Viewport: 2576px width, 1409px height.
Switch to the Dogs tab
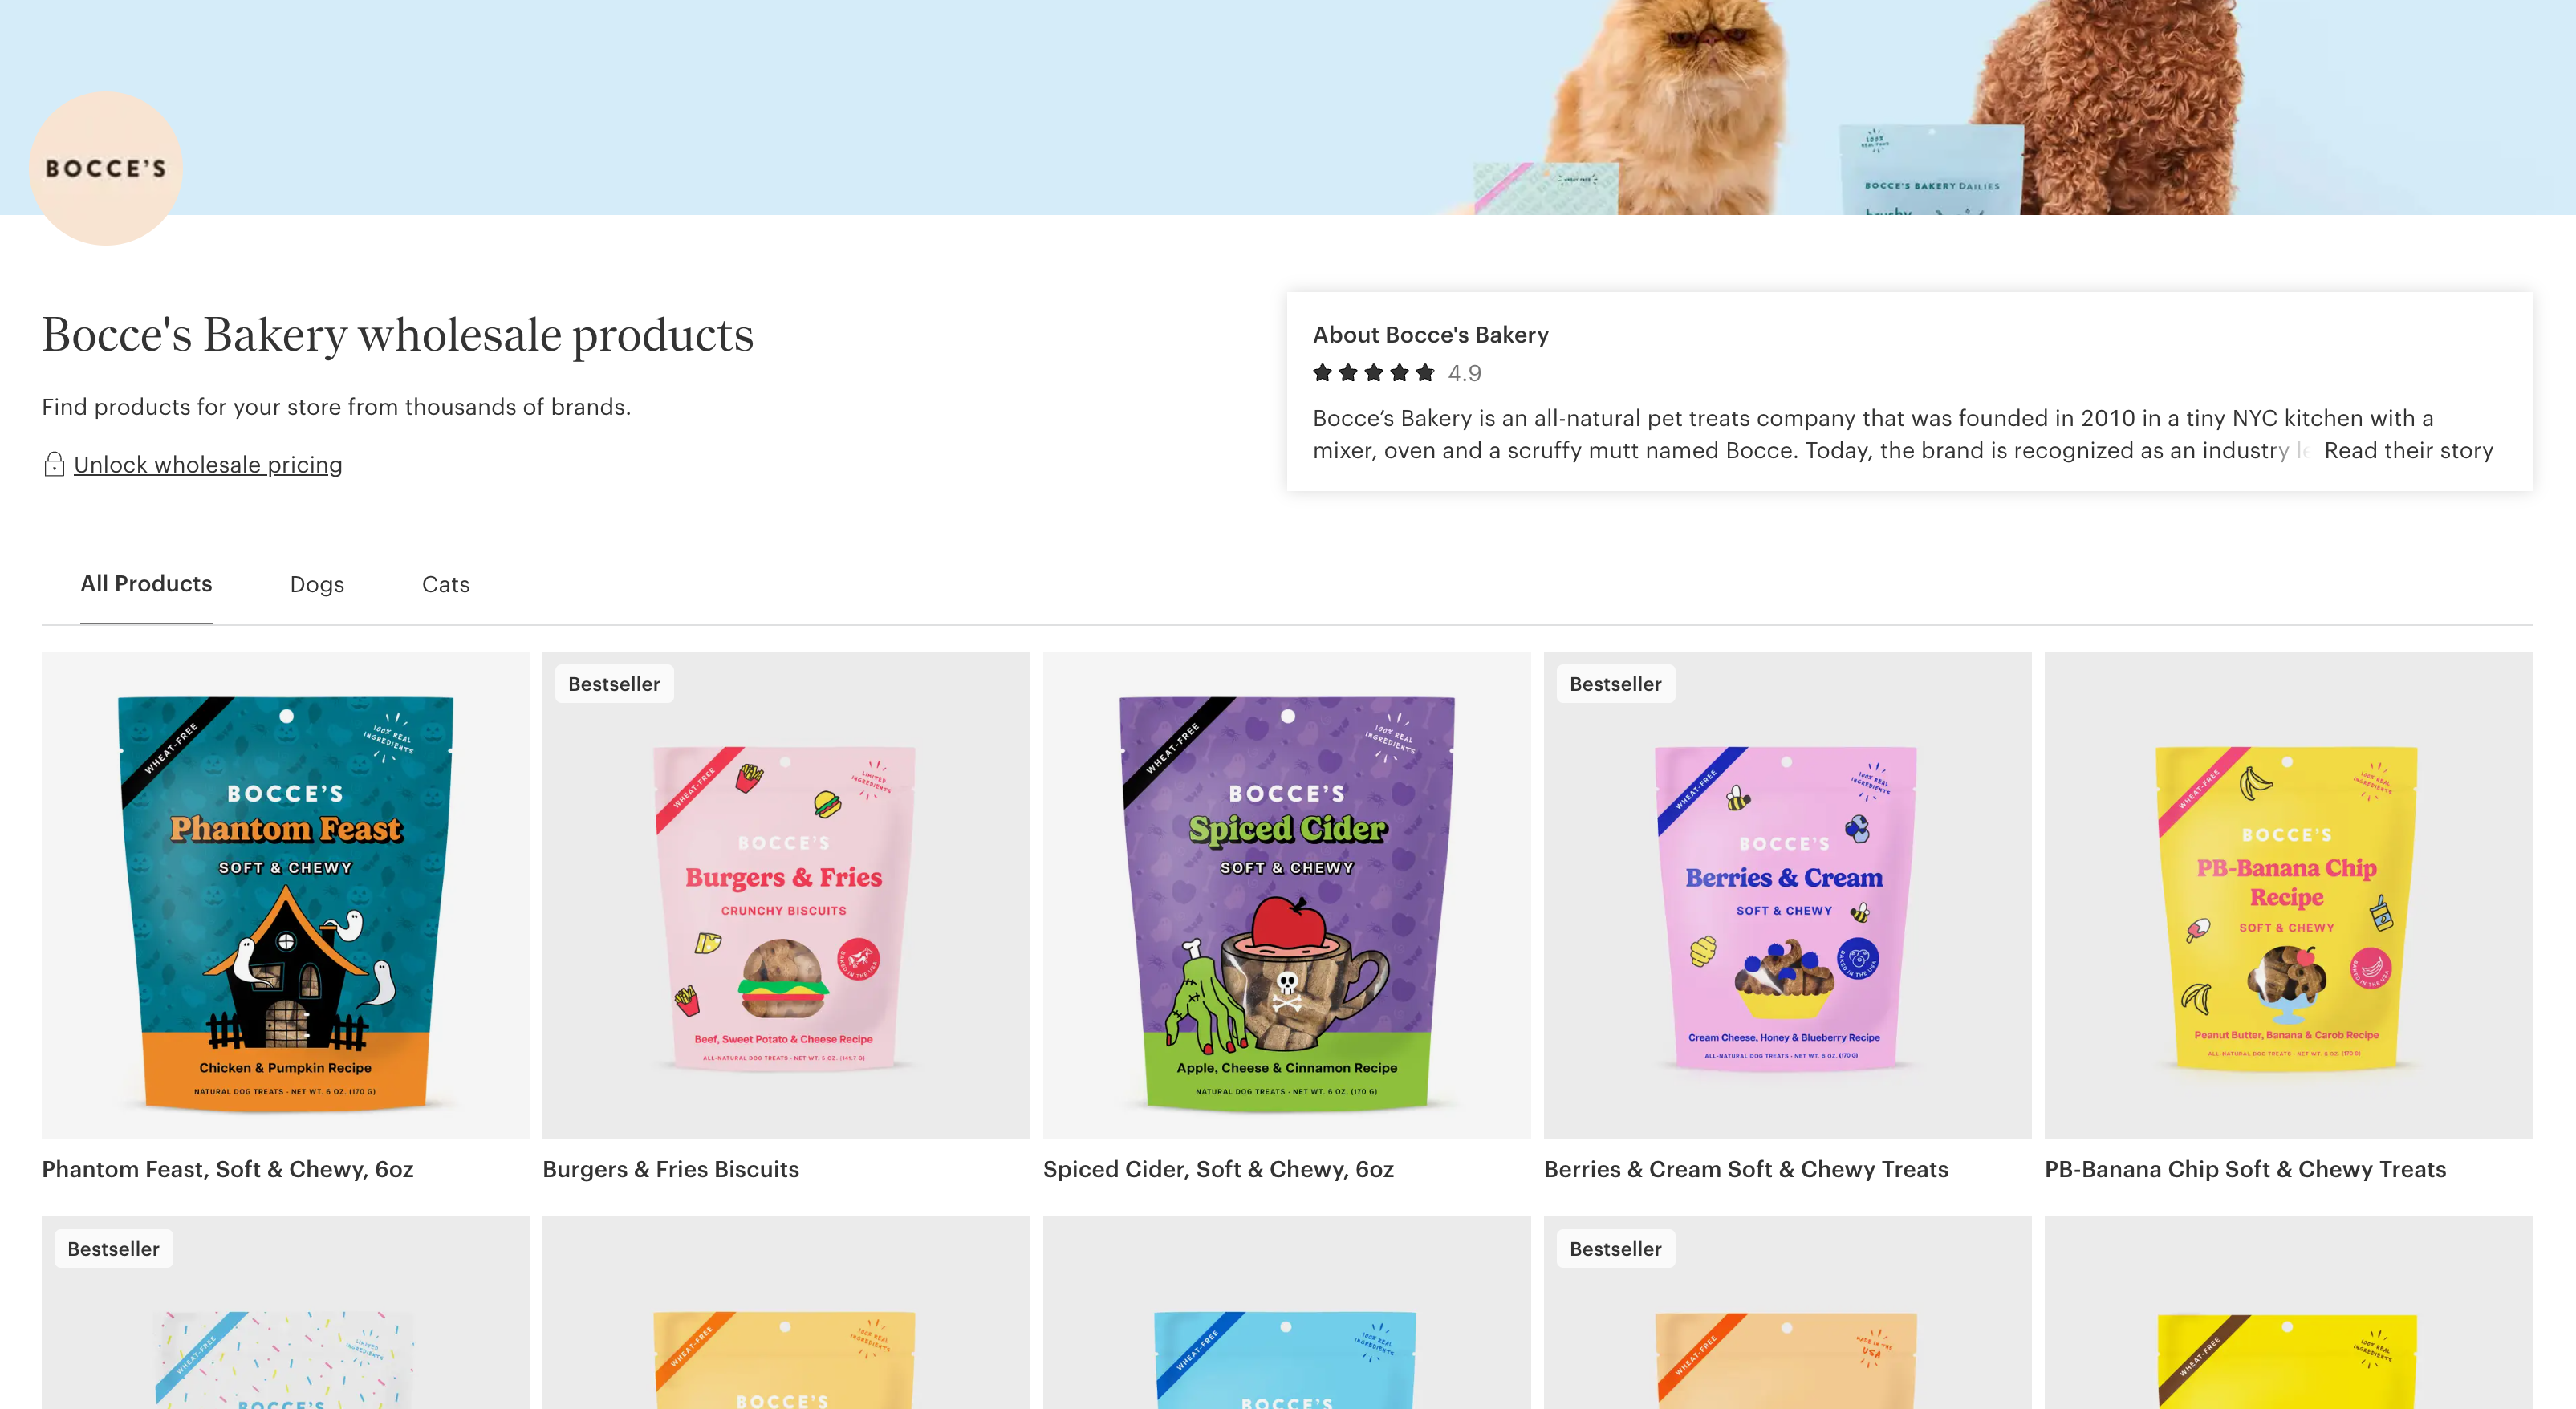317,584
